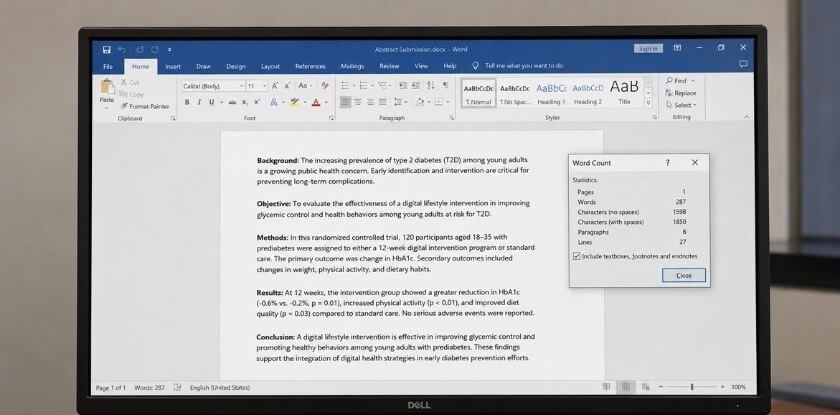This screenshot has width=840, height=415.
Task: Click the Increase Indent icon
Action: 416,86
